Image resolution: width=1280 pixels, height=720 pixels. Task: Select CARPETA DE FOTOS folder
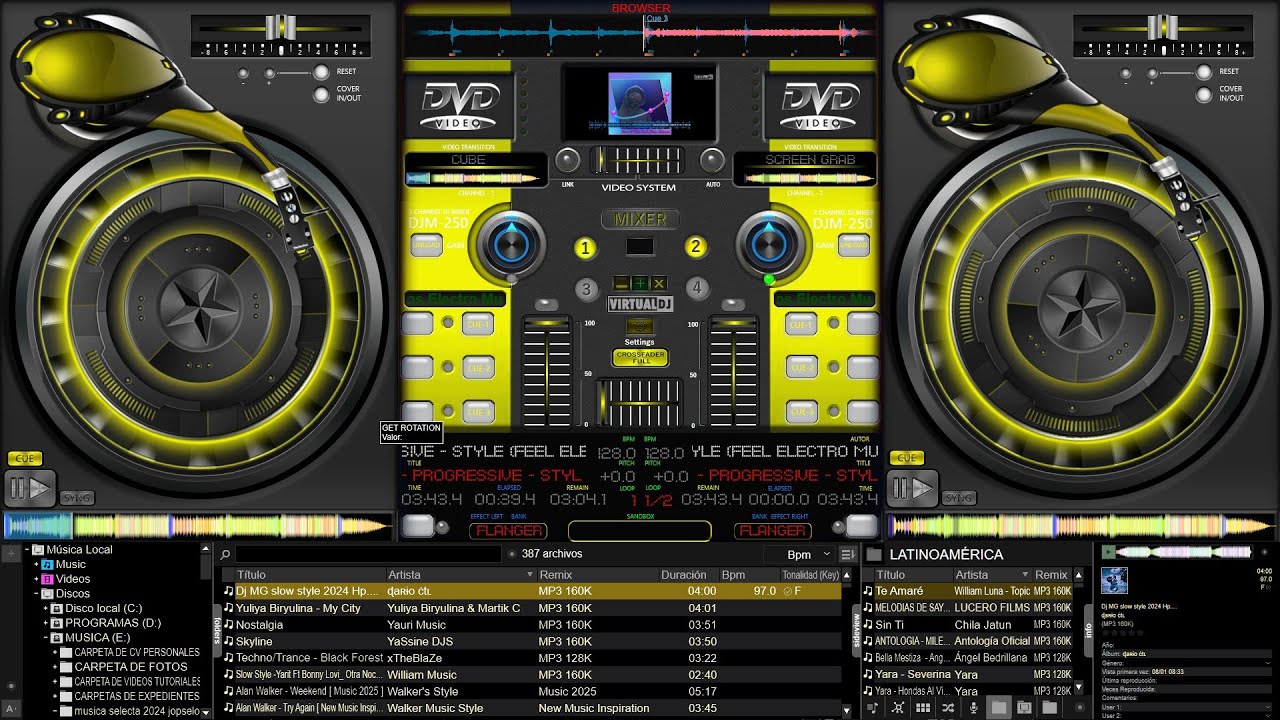coord(131,667)
